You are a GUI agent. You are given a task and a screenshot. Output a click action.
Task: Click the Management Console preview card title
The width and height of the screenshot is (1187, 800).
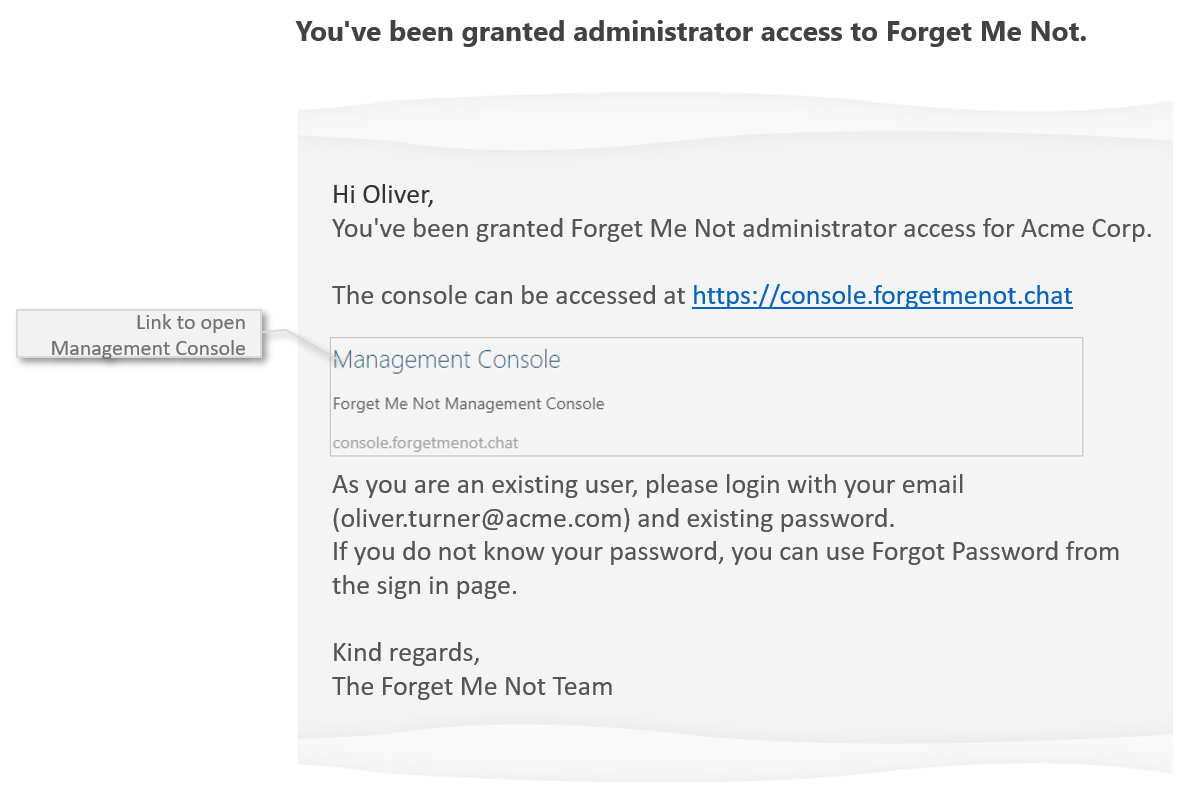coord(446,360)
